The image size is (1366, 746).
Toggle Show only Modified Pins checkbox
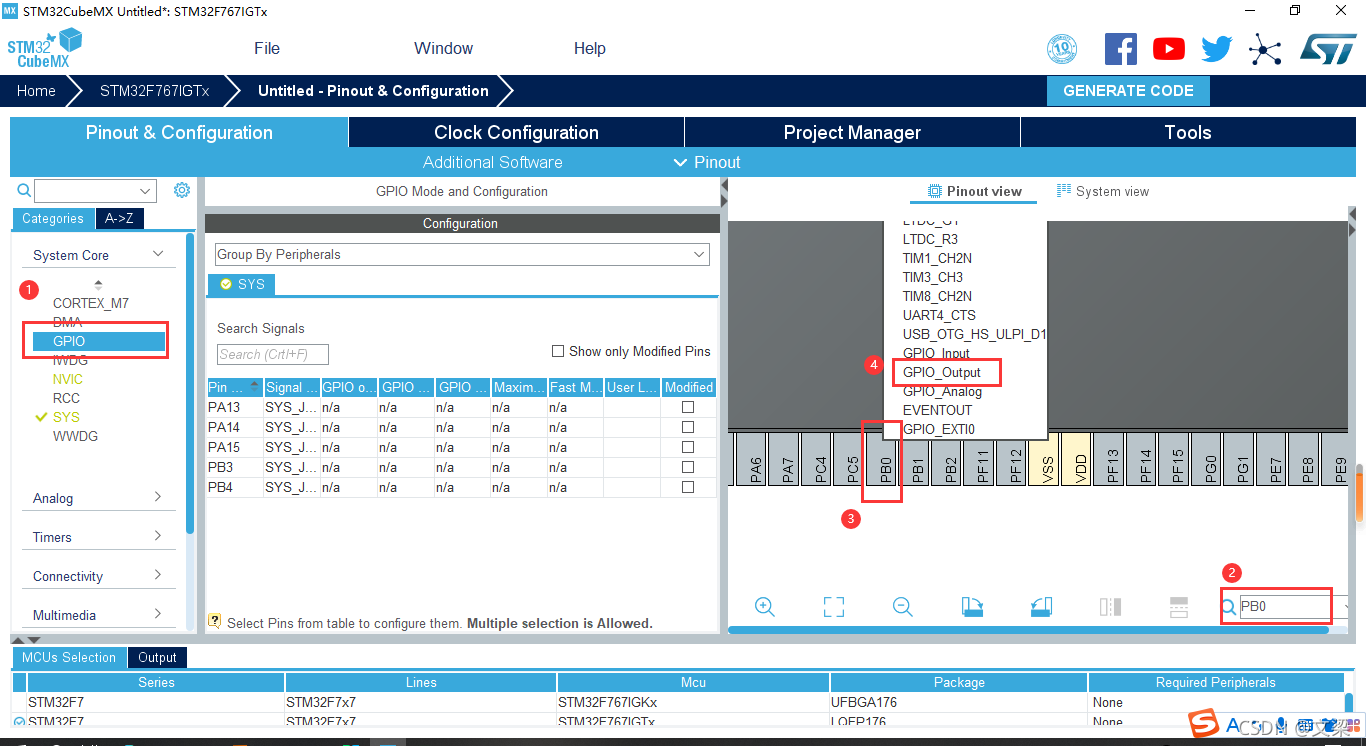point(558,351)
